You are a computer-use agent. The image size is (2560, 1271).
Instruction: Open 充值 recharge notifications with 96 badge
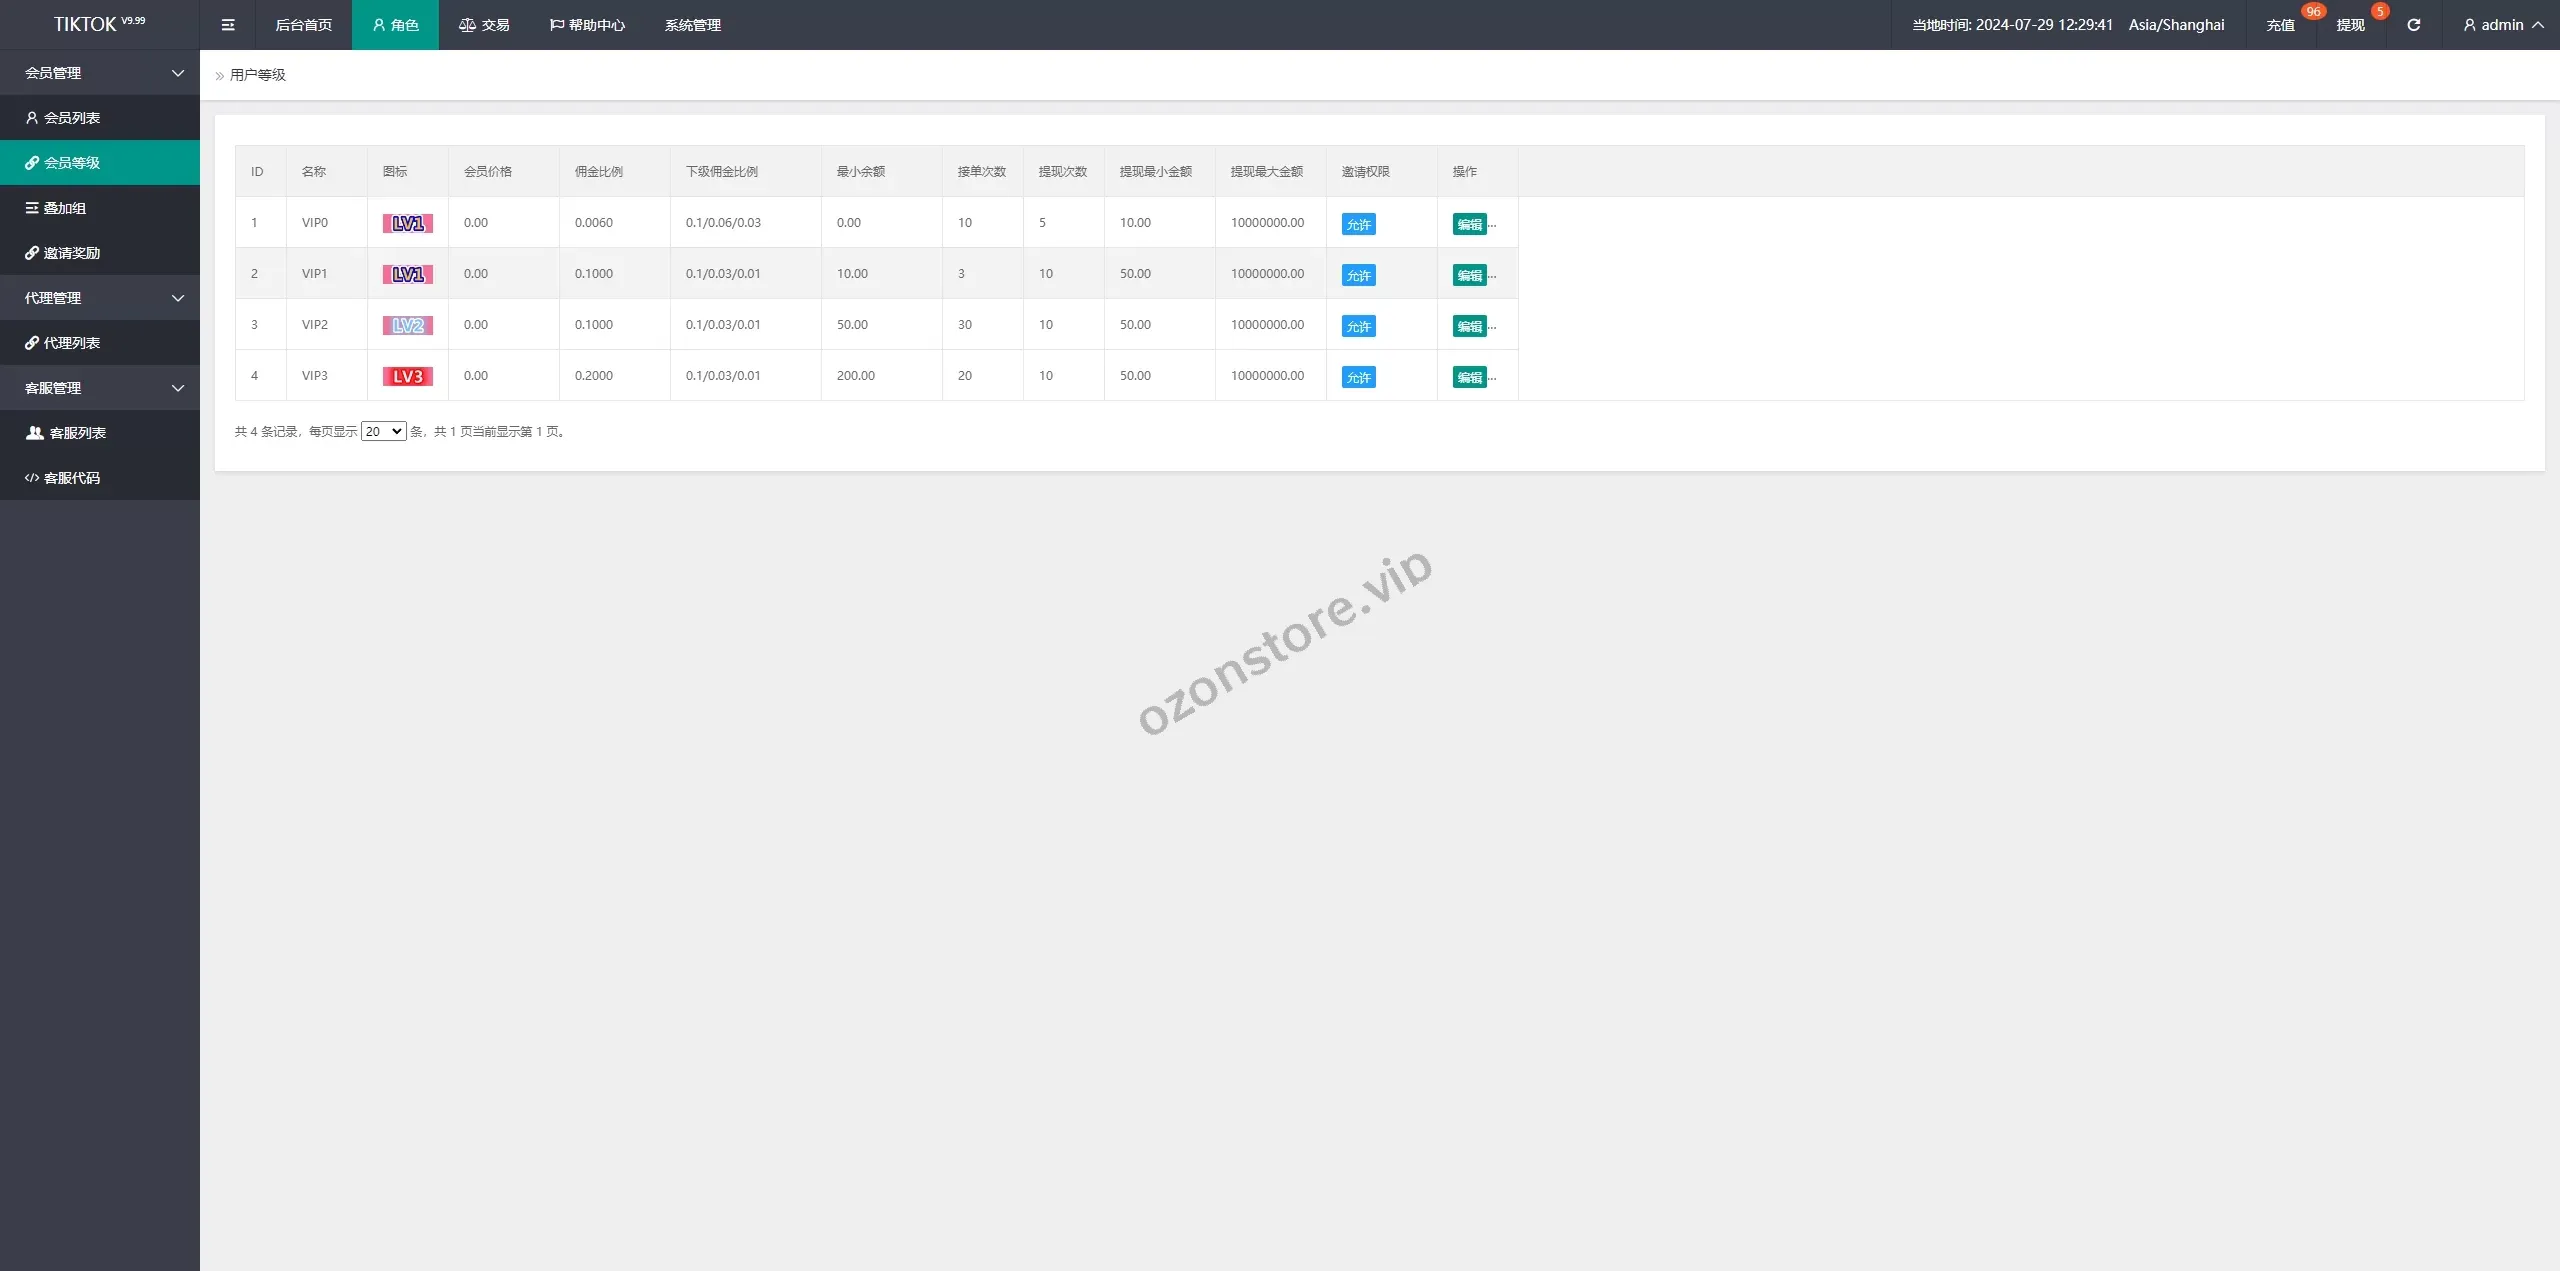(x=2280, y=25)
